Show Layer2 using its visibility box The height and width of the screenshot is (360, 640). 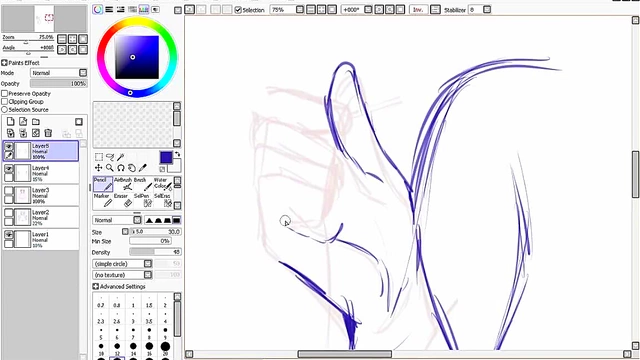point(9,213)
